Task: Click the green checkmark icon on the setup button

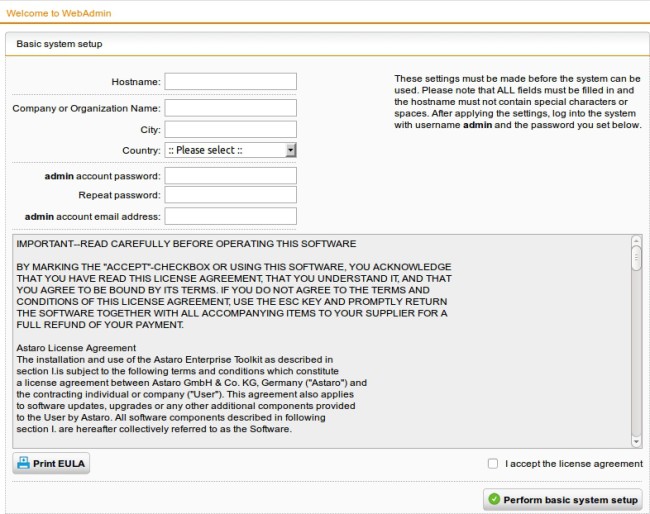Action: [x=494, y=499]
